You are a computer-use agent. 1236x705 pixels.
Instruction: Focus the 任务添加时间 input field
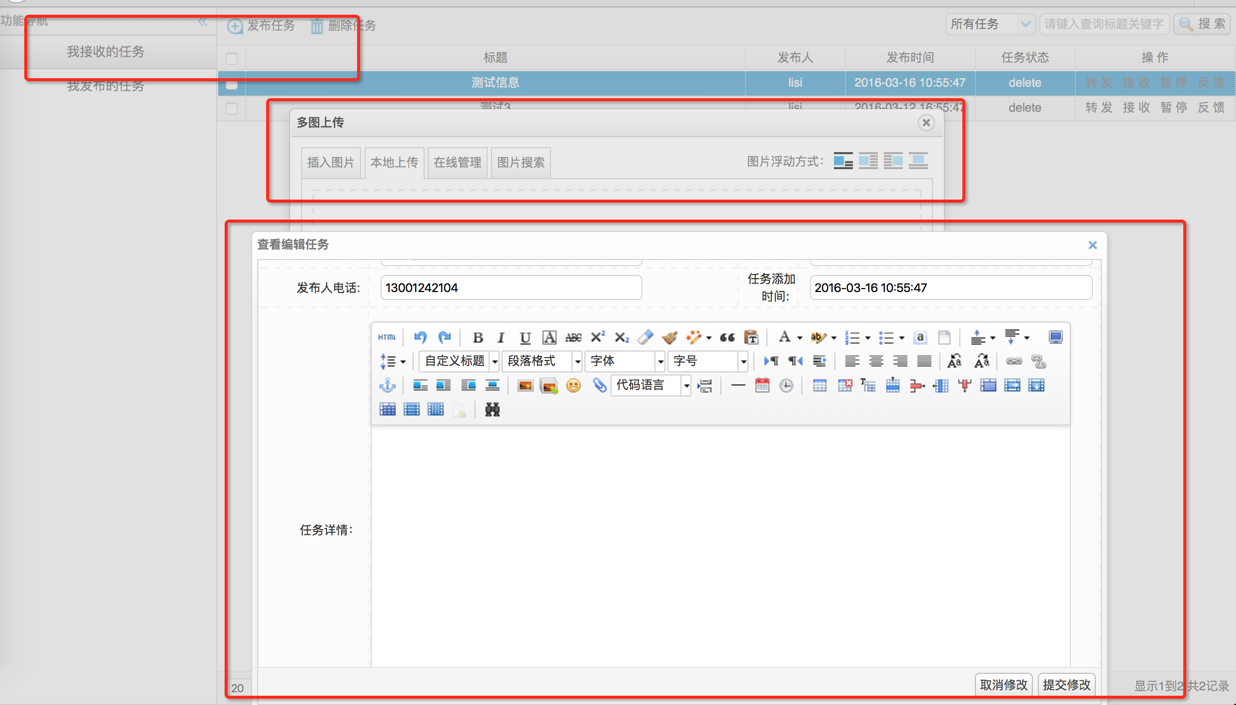[x=951, y=288]
